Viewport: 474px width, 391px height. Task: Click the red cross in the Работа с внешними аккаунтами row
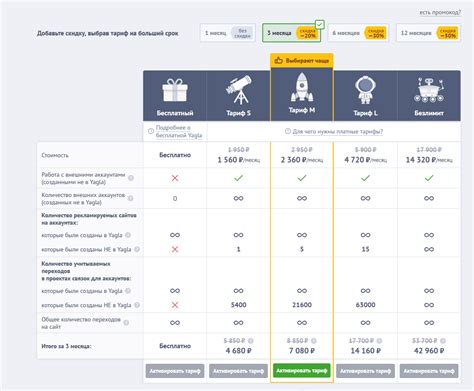pyautogui.click(x=175, y=178)
